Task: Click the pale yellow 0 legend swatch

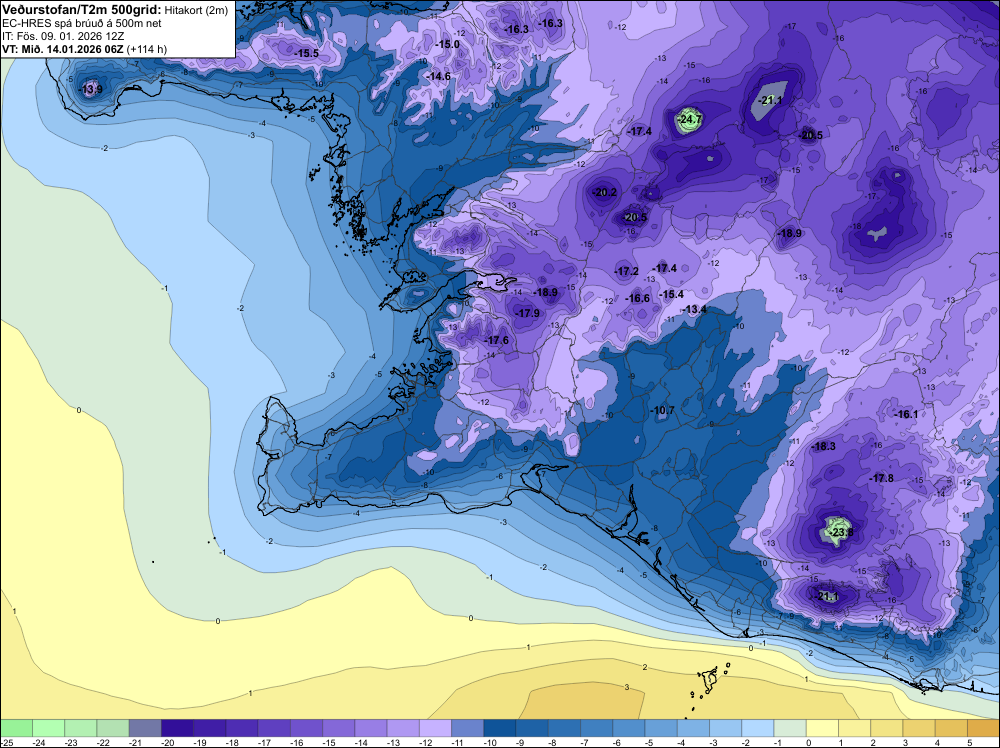Action: [822, 728]
